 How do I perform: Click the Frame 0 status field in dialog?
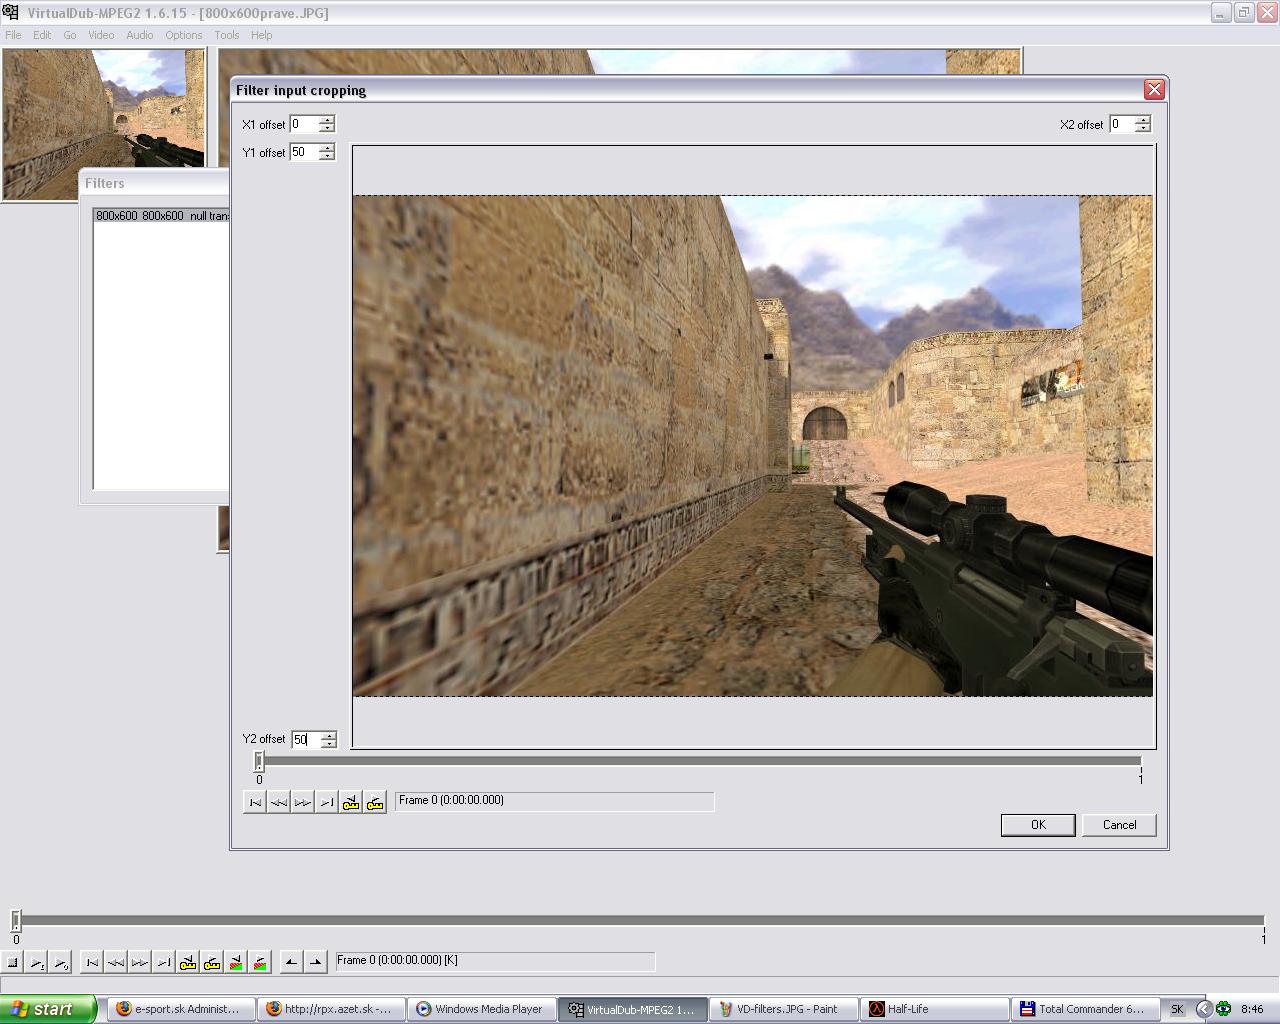coord(555,801)
